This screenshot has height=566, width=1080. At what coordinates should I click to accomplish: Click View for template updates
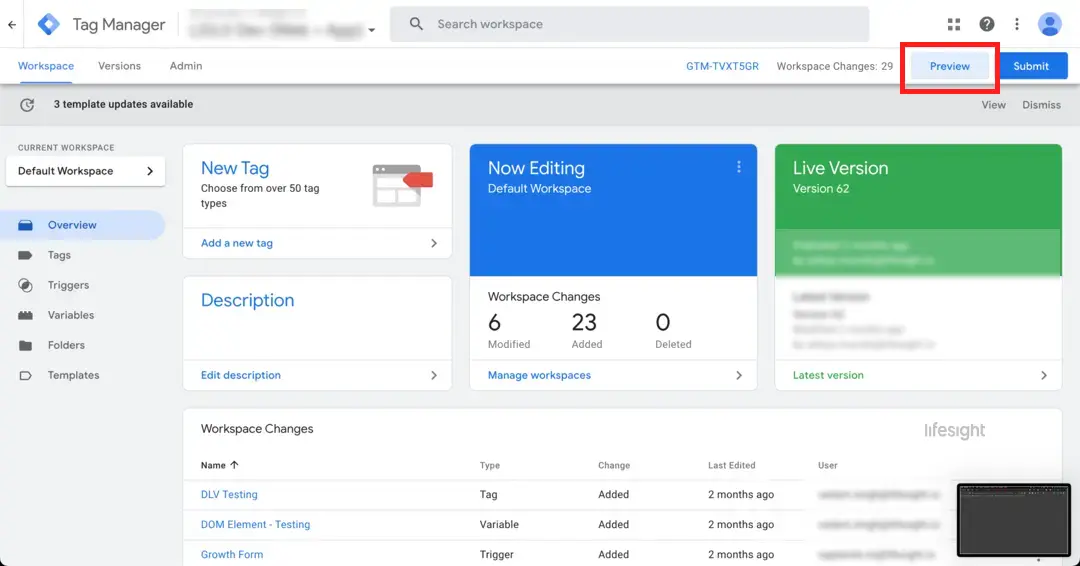point(993,105)
